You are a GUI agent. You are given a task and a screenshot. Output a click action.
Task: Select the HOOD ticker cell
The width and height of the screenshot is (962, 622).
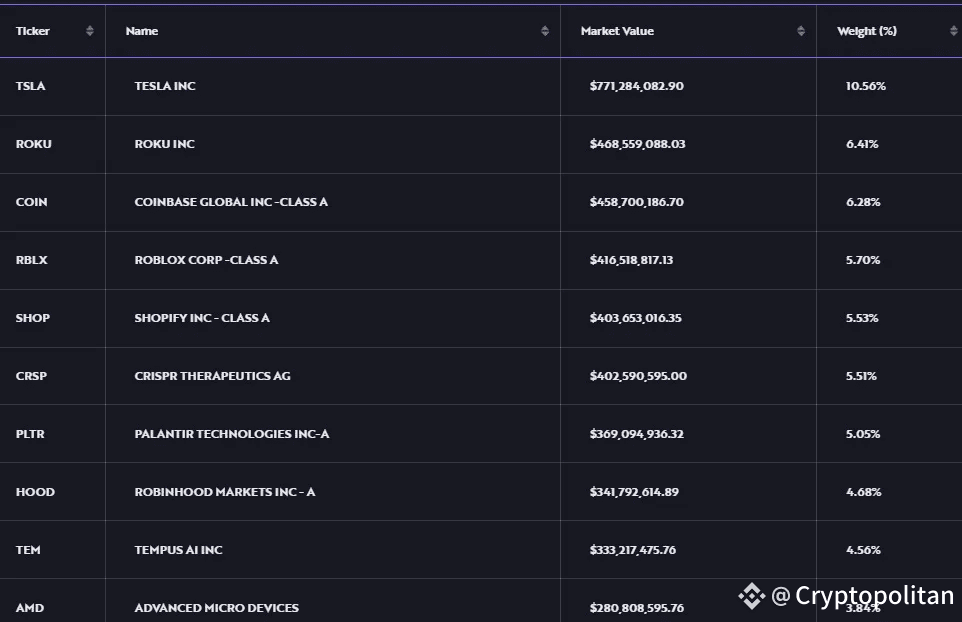(x=35, y=492)
